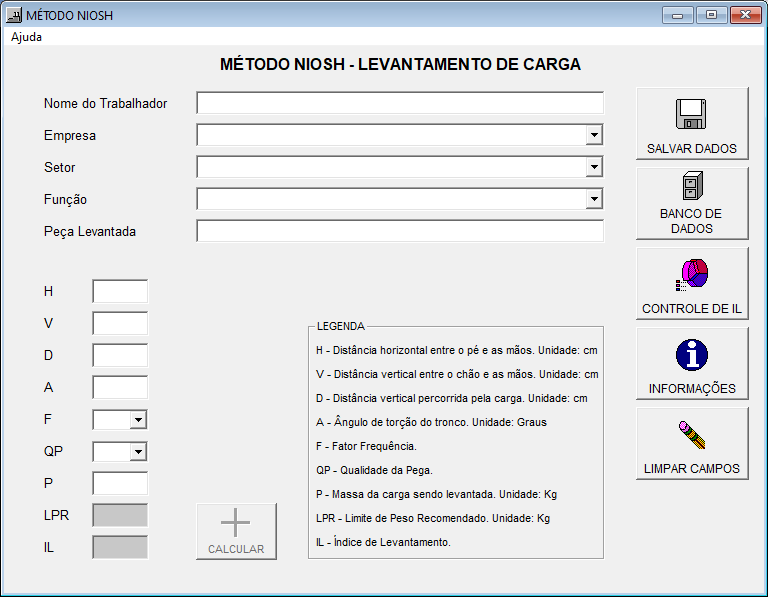Click the D distance traveled field

(120, 355)
